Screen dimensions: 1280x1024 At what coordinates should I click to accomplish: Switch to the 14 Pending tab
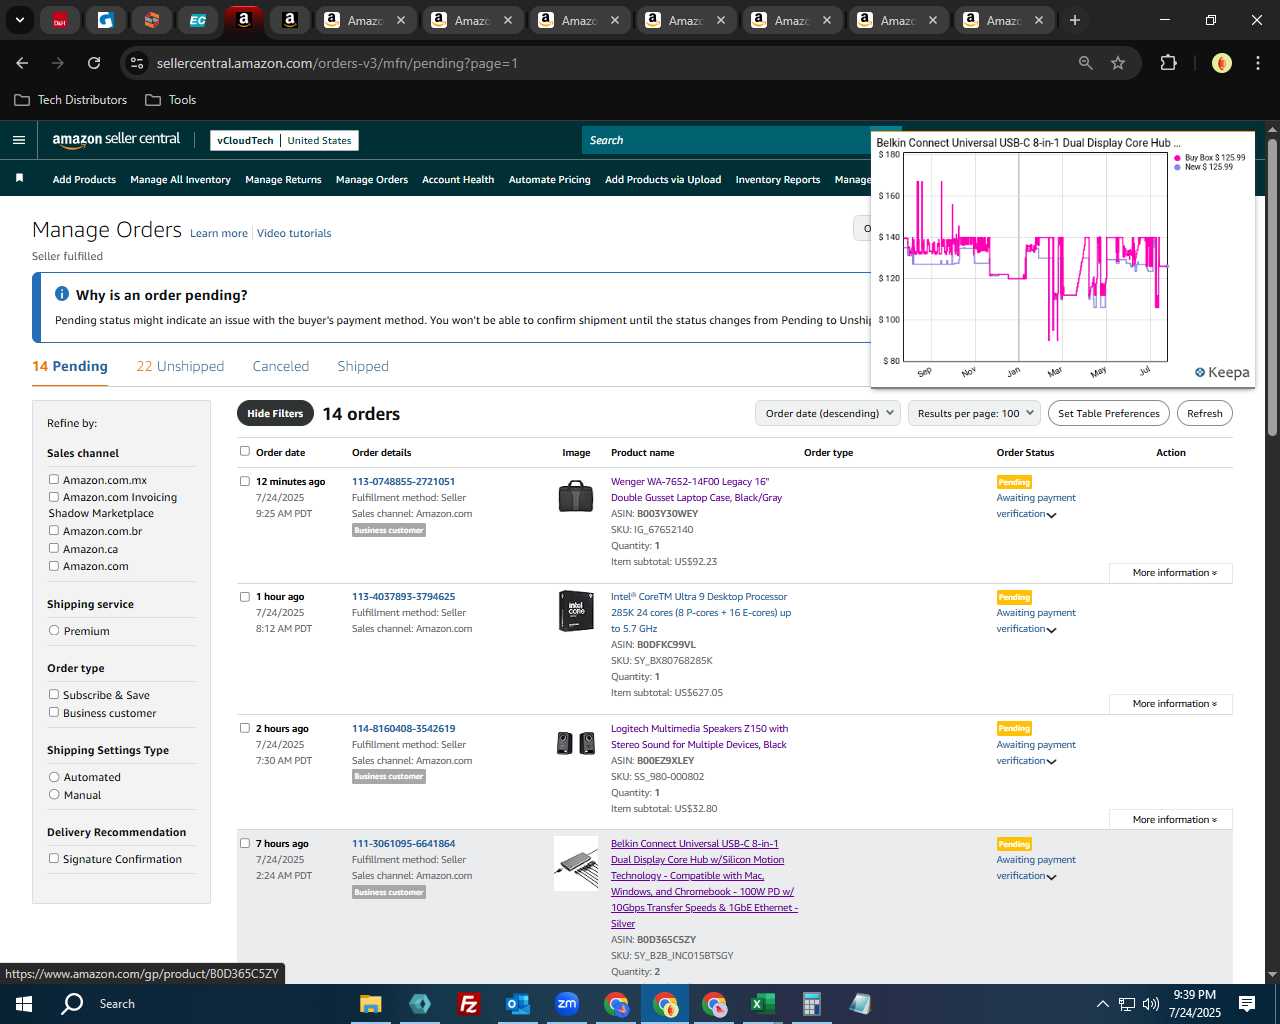(70, 366)
